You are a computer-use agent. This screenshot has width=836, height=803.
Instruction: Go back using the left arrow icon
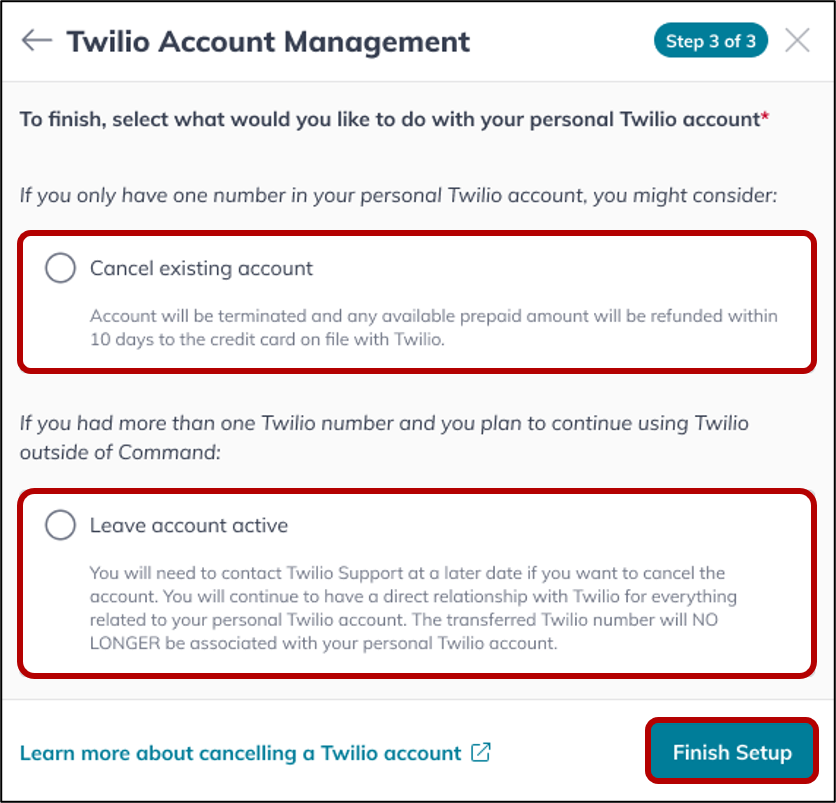tap(37, 41)
